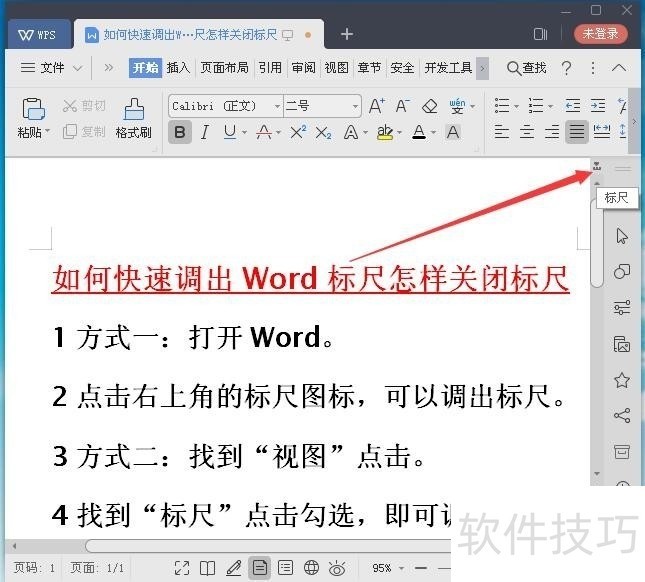Open the star favorites icon in sidebar
Screen dimensions: 645x582
tap(622, 380)
